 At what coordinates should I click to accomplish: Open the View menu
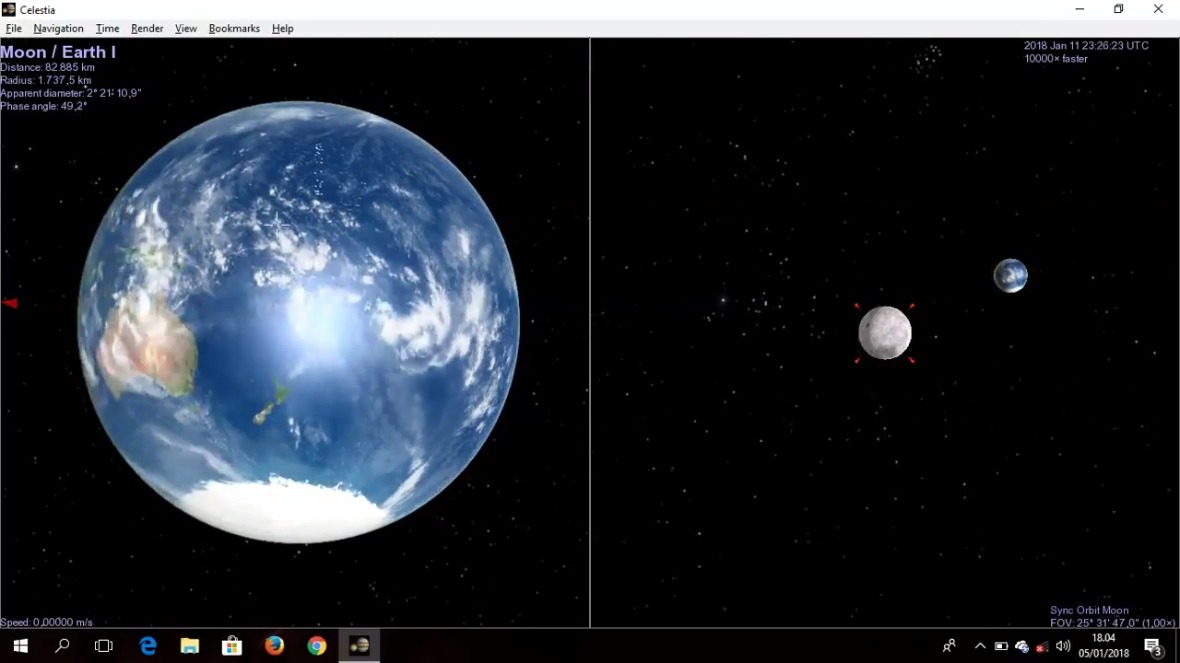185,29
